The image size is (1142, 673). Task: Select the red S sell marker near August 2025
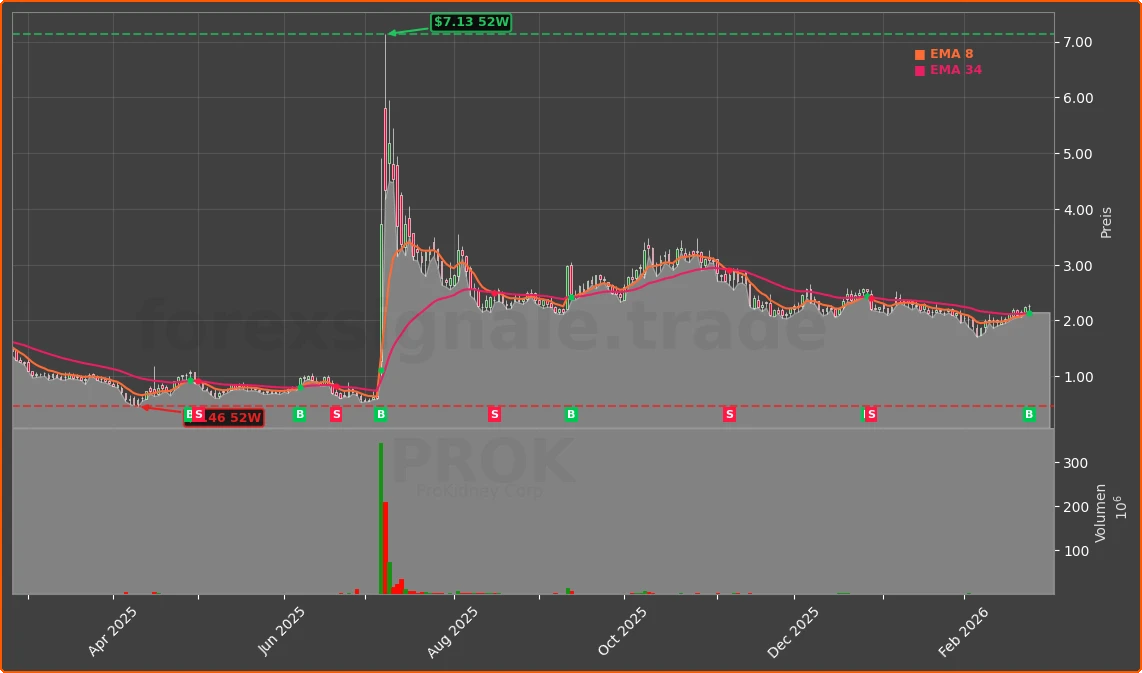pos(492,415)
